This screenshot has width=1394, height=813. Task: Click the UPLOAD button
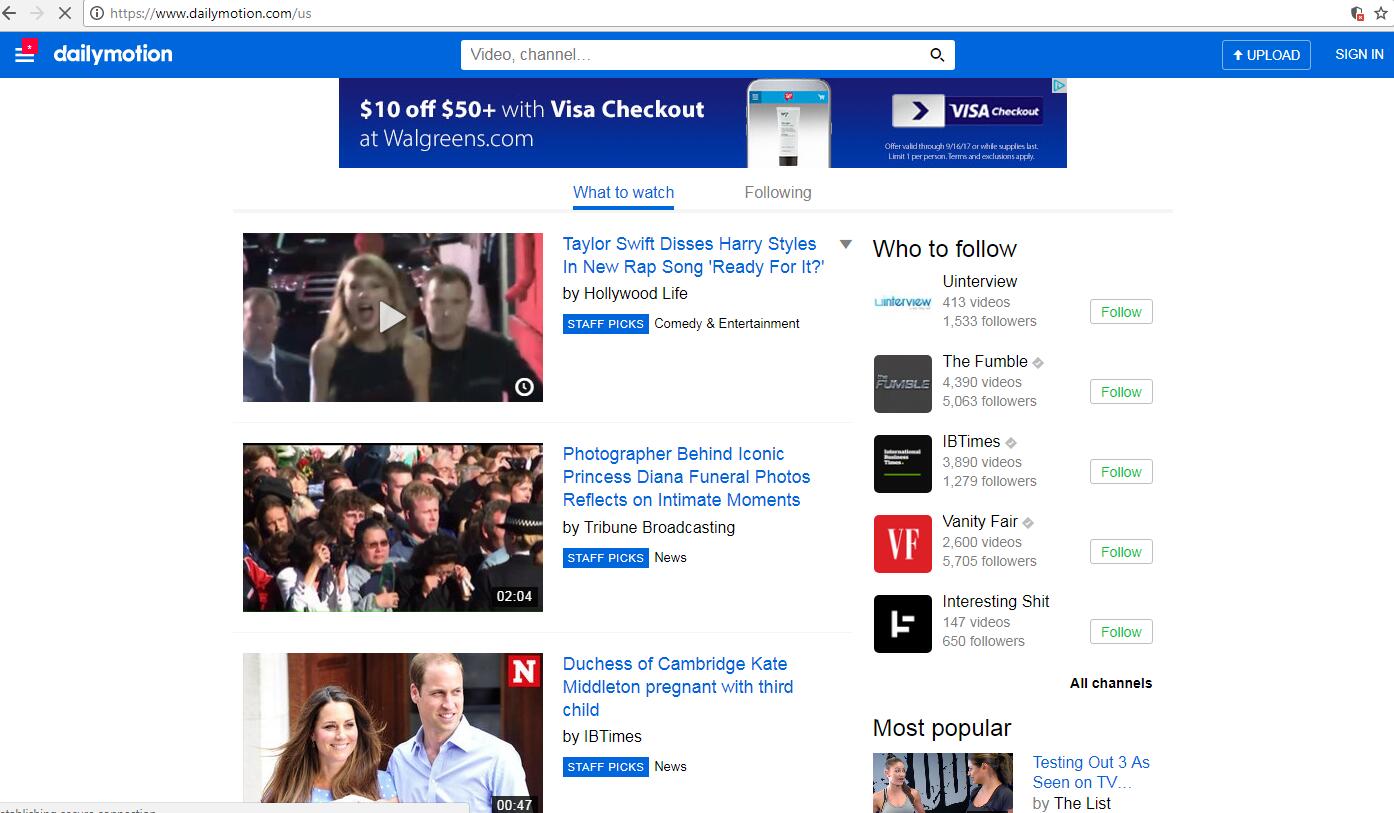coord(1266,55)
